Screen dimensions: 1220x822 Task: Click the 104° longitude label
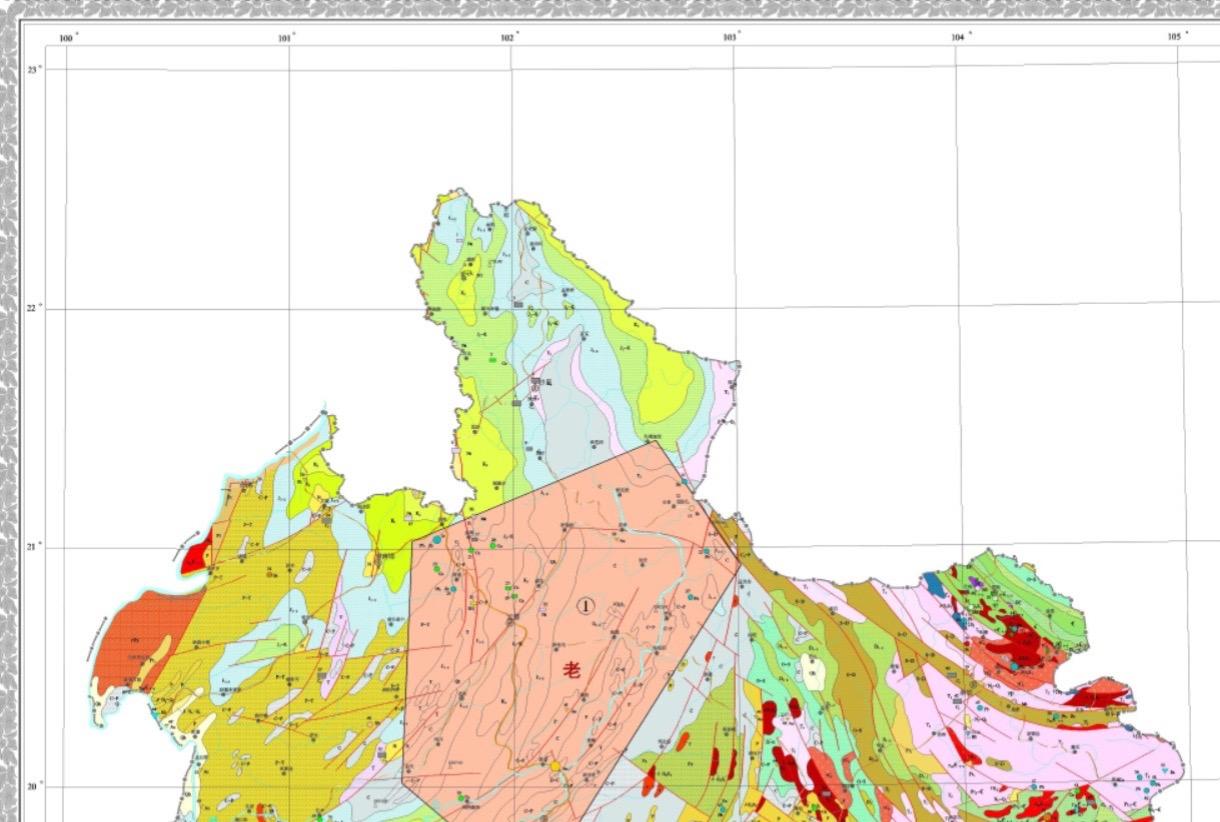pyautogui.click(x=960, y=36)
